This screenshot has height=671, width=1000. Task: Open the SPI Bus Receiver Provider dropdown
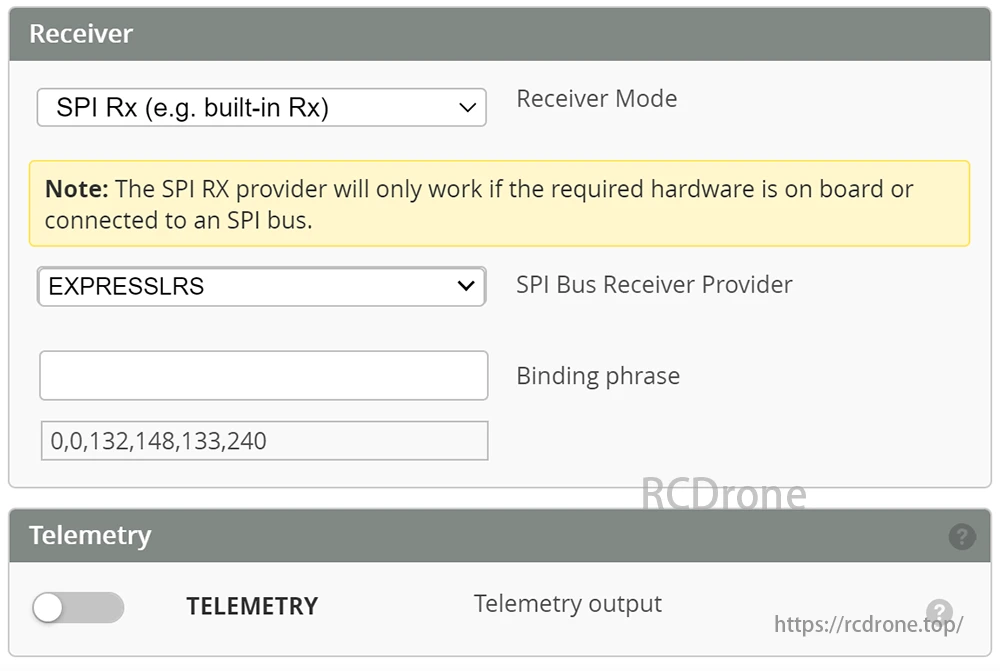tap(260, 285)
